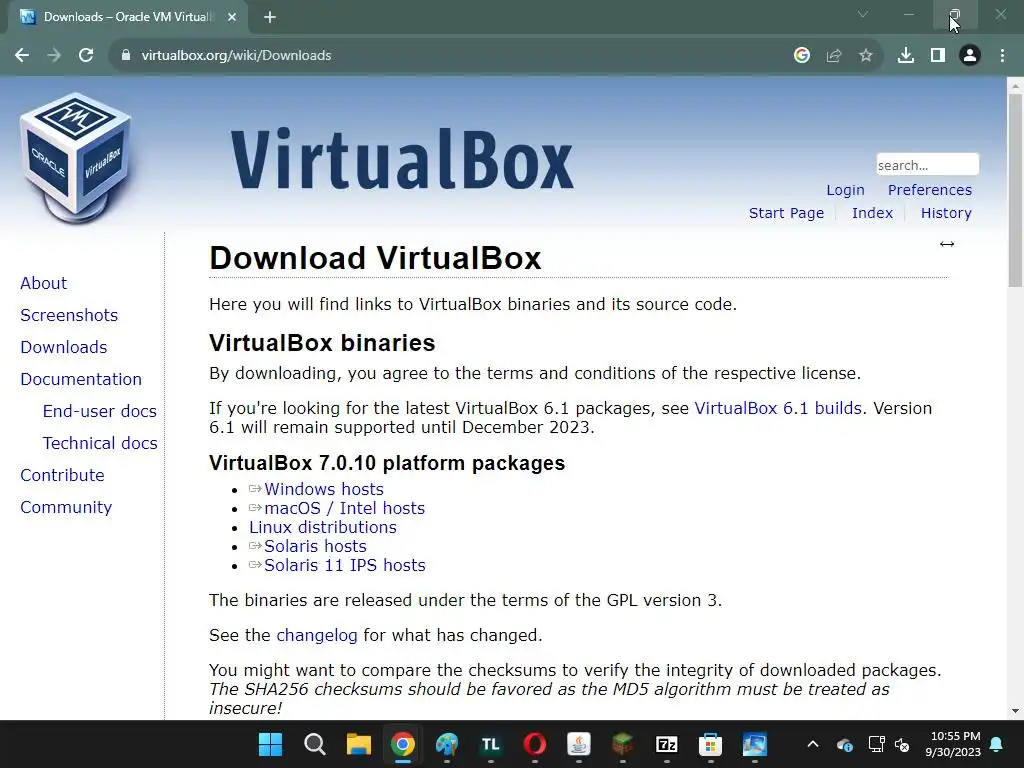1024x768 pixels.
Task: Open 7-Zip from the taskbar
Action: [x=666, y=744]
